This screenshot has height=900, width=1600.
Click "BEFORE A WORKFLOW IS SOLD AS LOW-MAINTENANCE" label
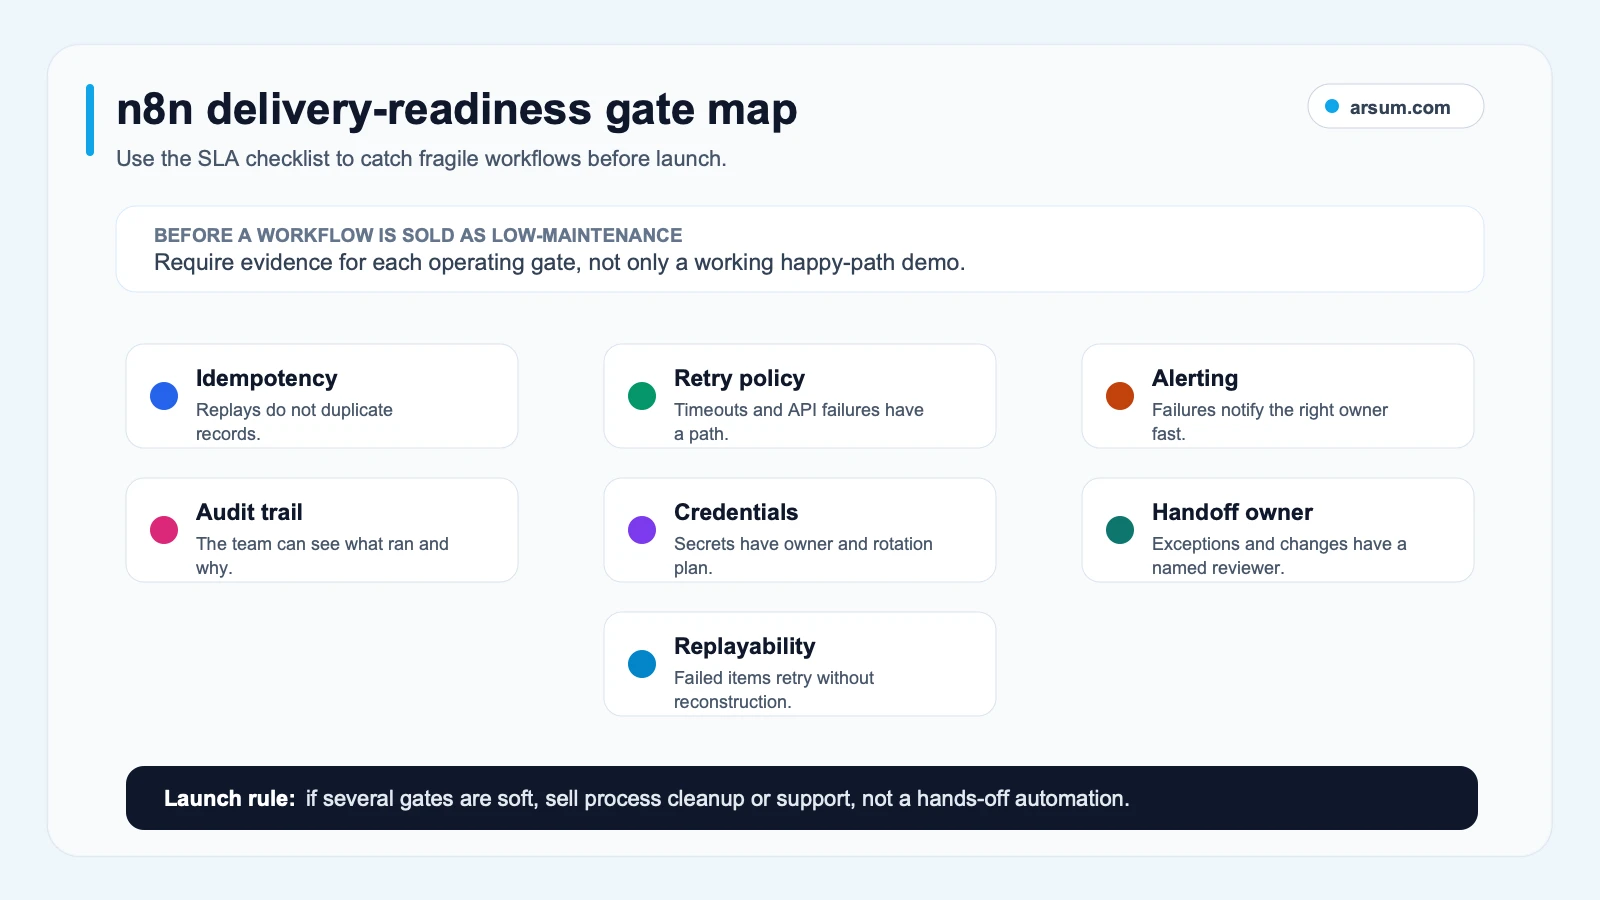[418, 235]
